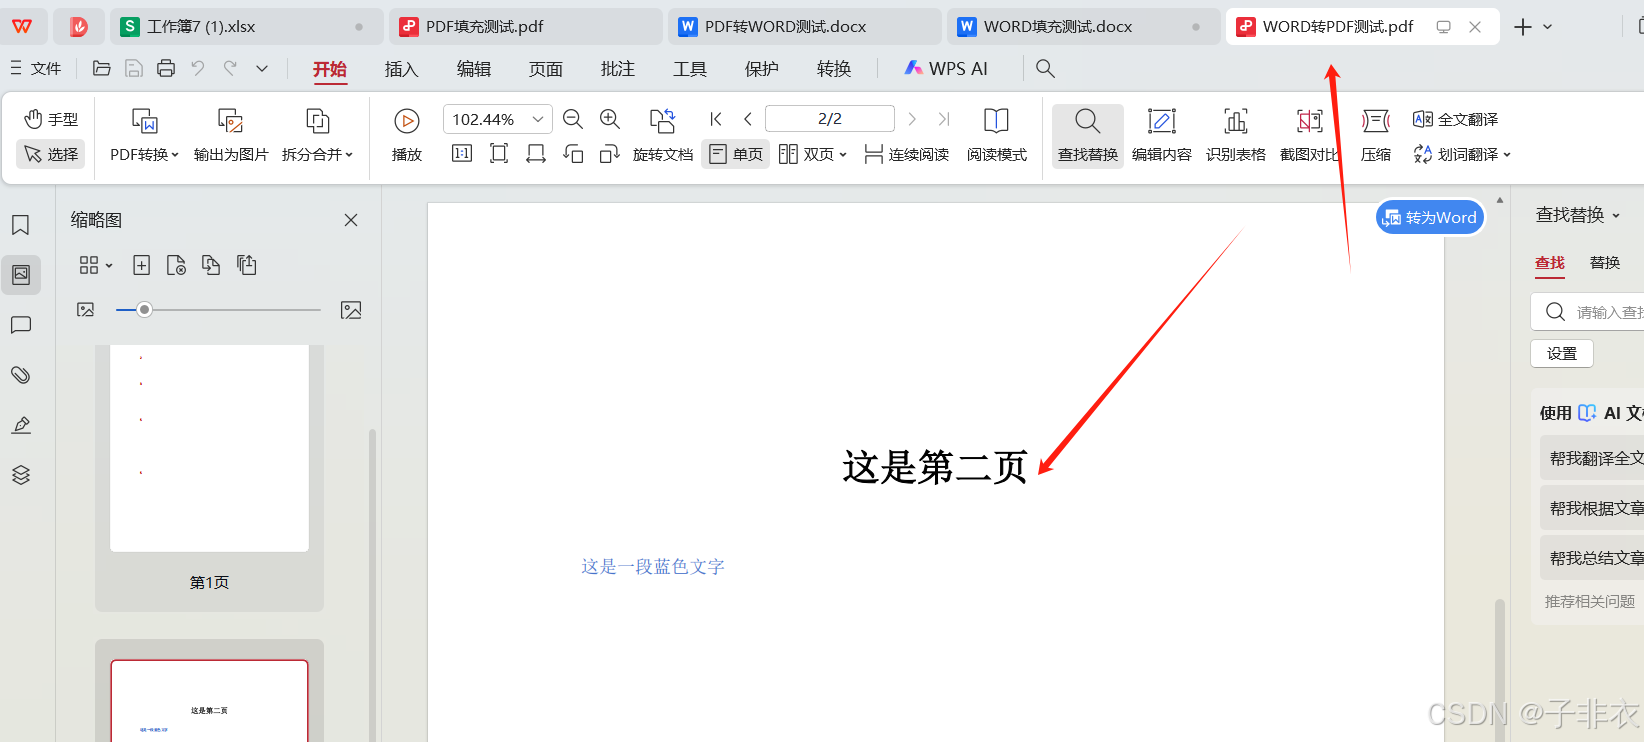Click Edit Content (编辑内容)

[x=1162, y=135]
